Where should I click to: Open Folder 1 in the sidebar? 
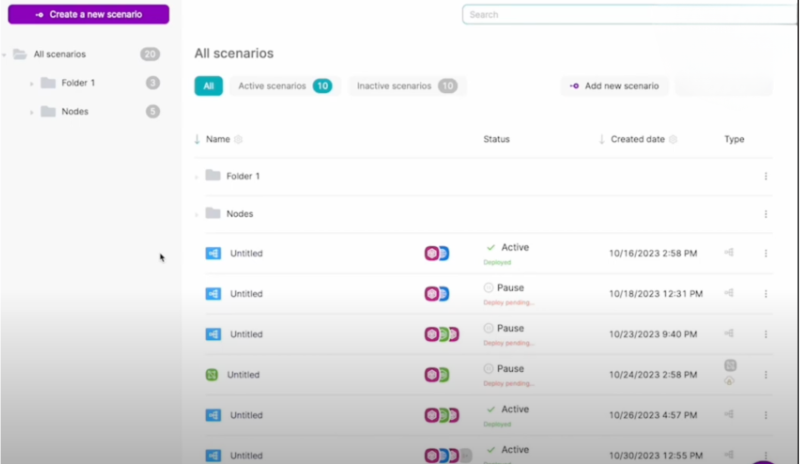click(78, 83)
